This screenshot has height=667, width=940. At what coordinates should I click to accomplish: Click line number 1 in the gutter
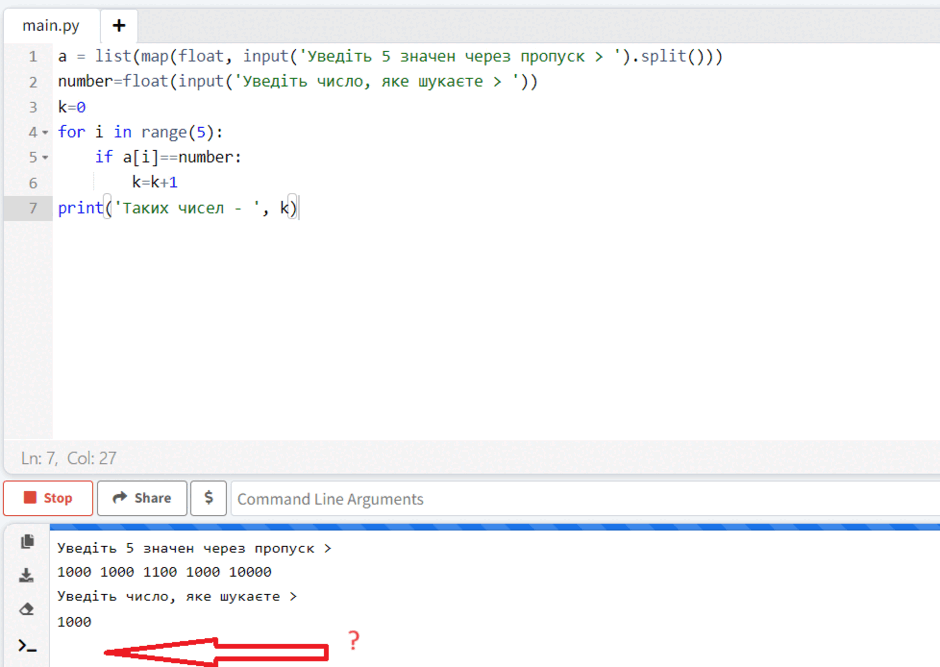[33, 57]
